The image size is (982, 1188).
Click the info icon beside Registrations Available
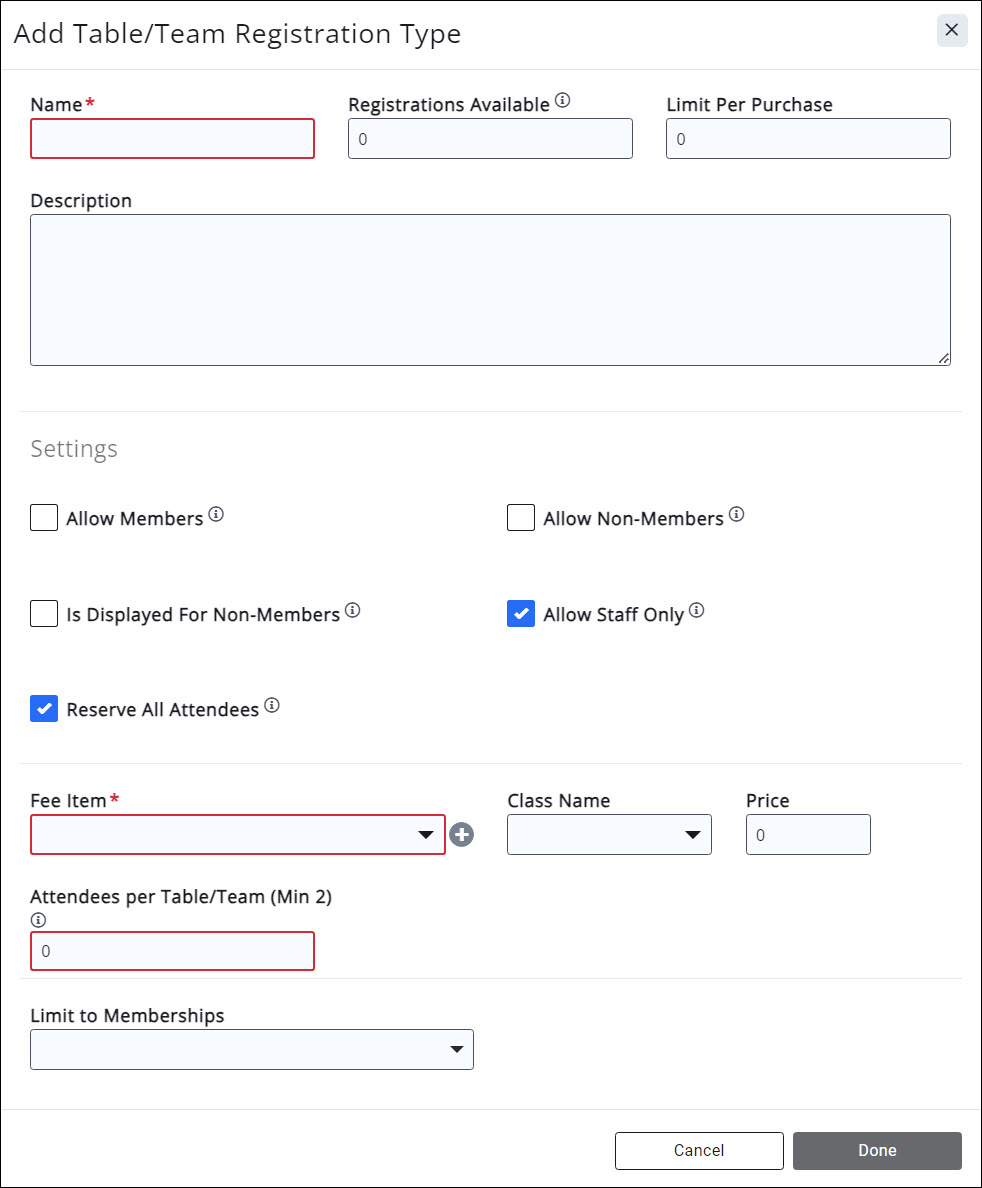click(562, 100)
